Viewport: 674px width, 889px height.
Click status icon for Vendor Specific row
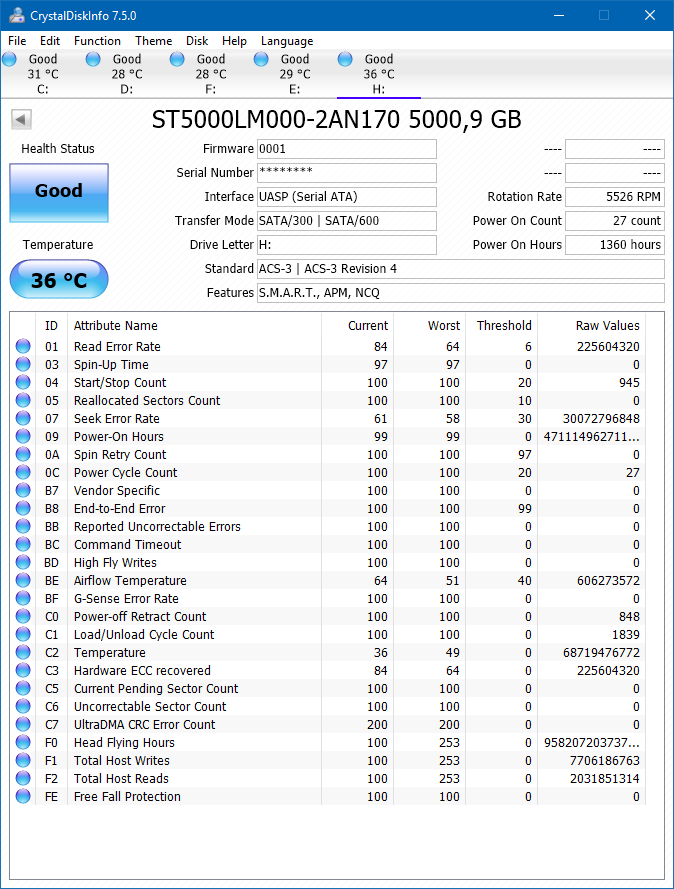(23, 490)
